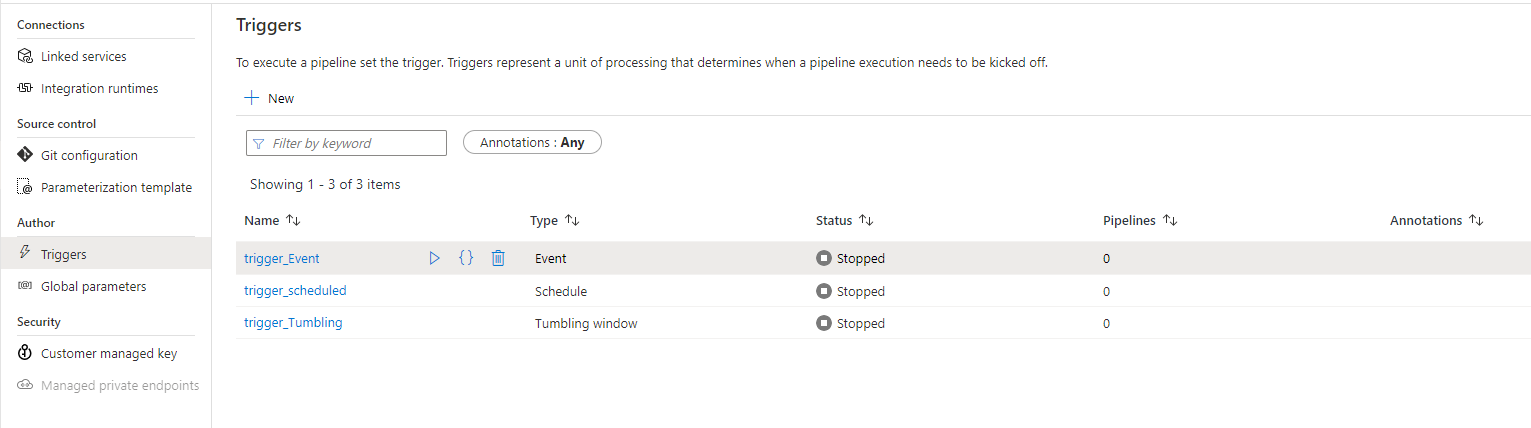Image resolution: width=1531 pixels, height=428 pixels.
Task: Navigate to Customer managed key
Action: click(109, 353)
